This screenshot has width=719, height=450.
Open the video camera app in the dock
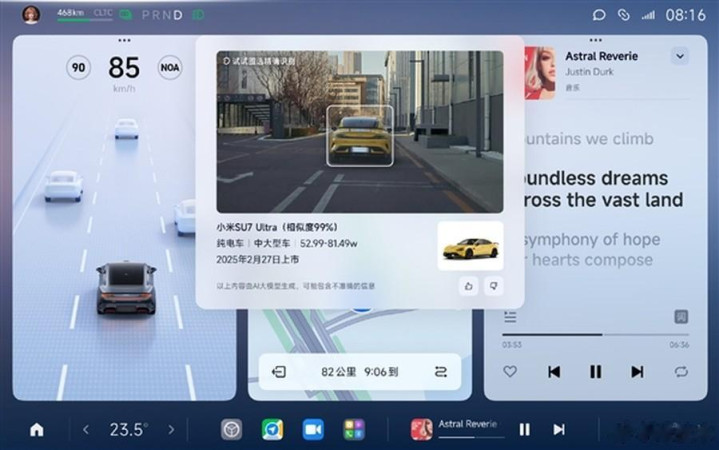tap(313, 430)
